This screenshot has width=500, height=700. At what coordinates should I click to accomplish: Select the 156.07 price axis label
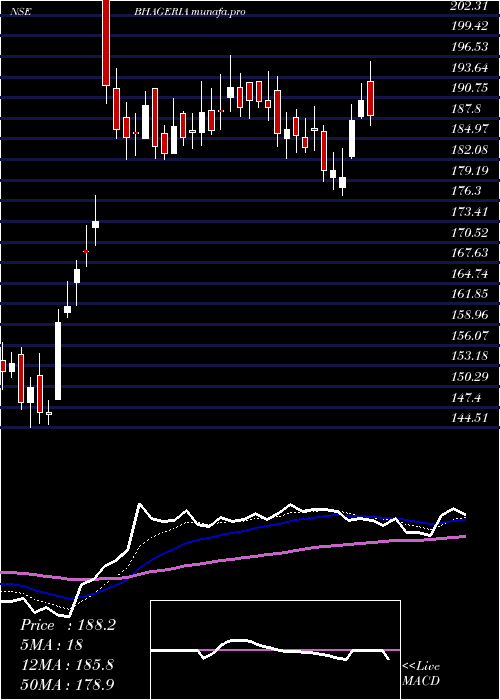tap(471, 336)
